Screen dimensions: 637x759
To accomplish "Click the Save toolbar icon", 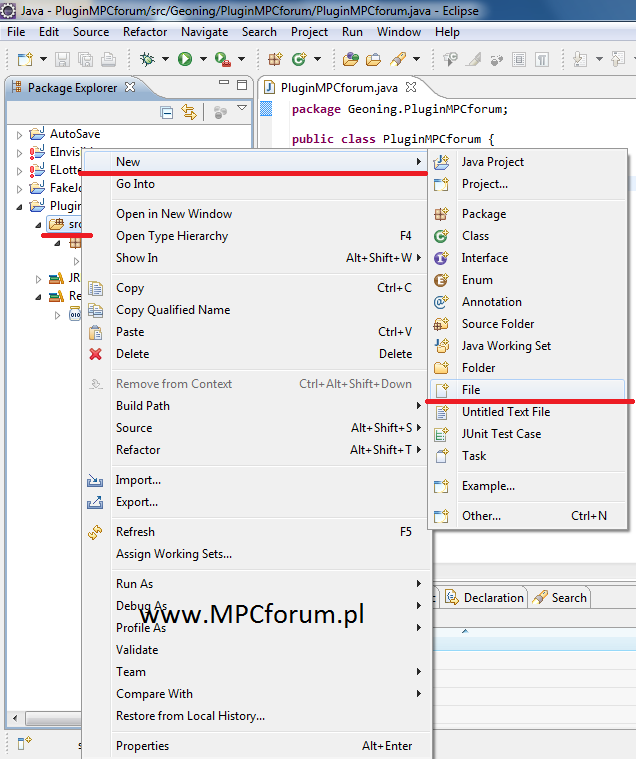I will tap(62, 60).
